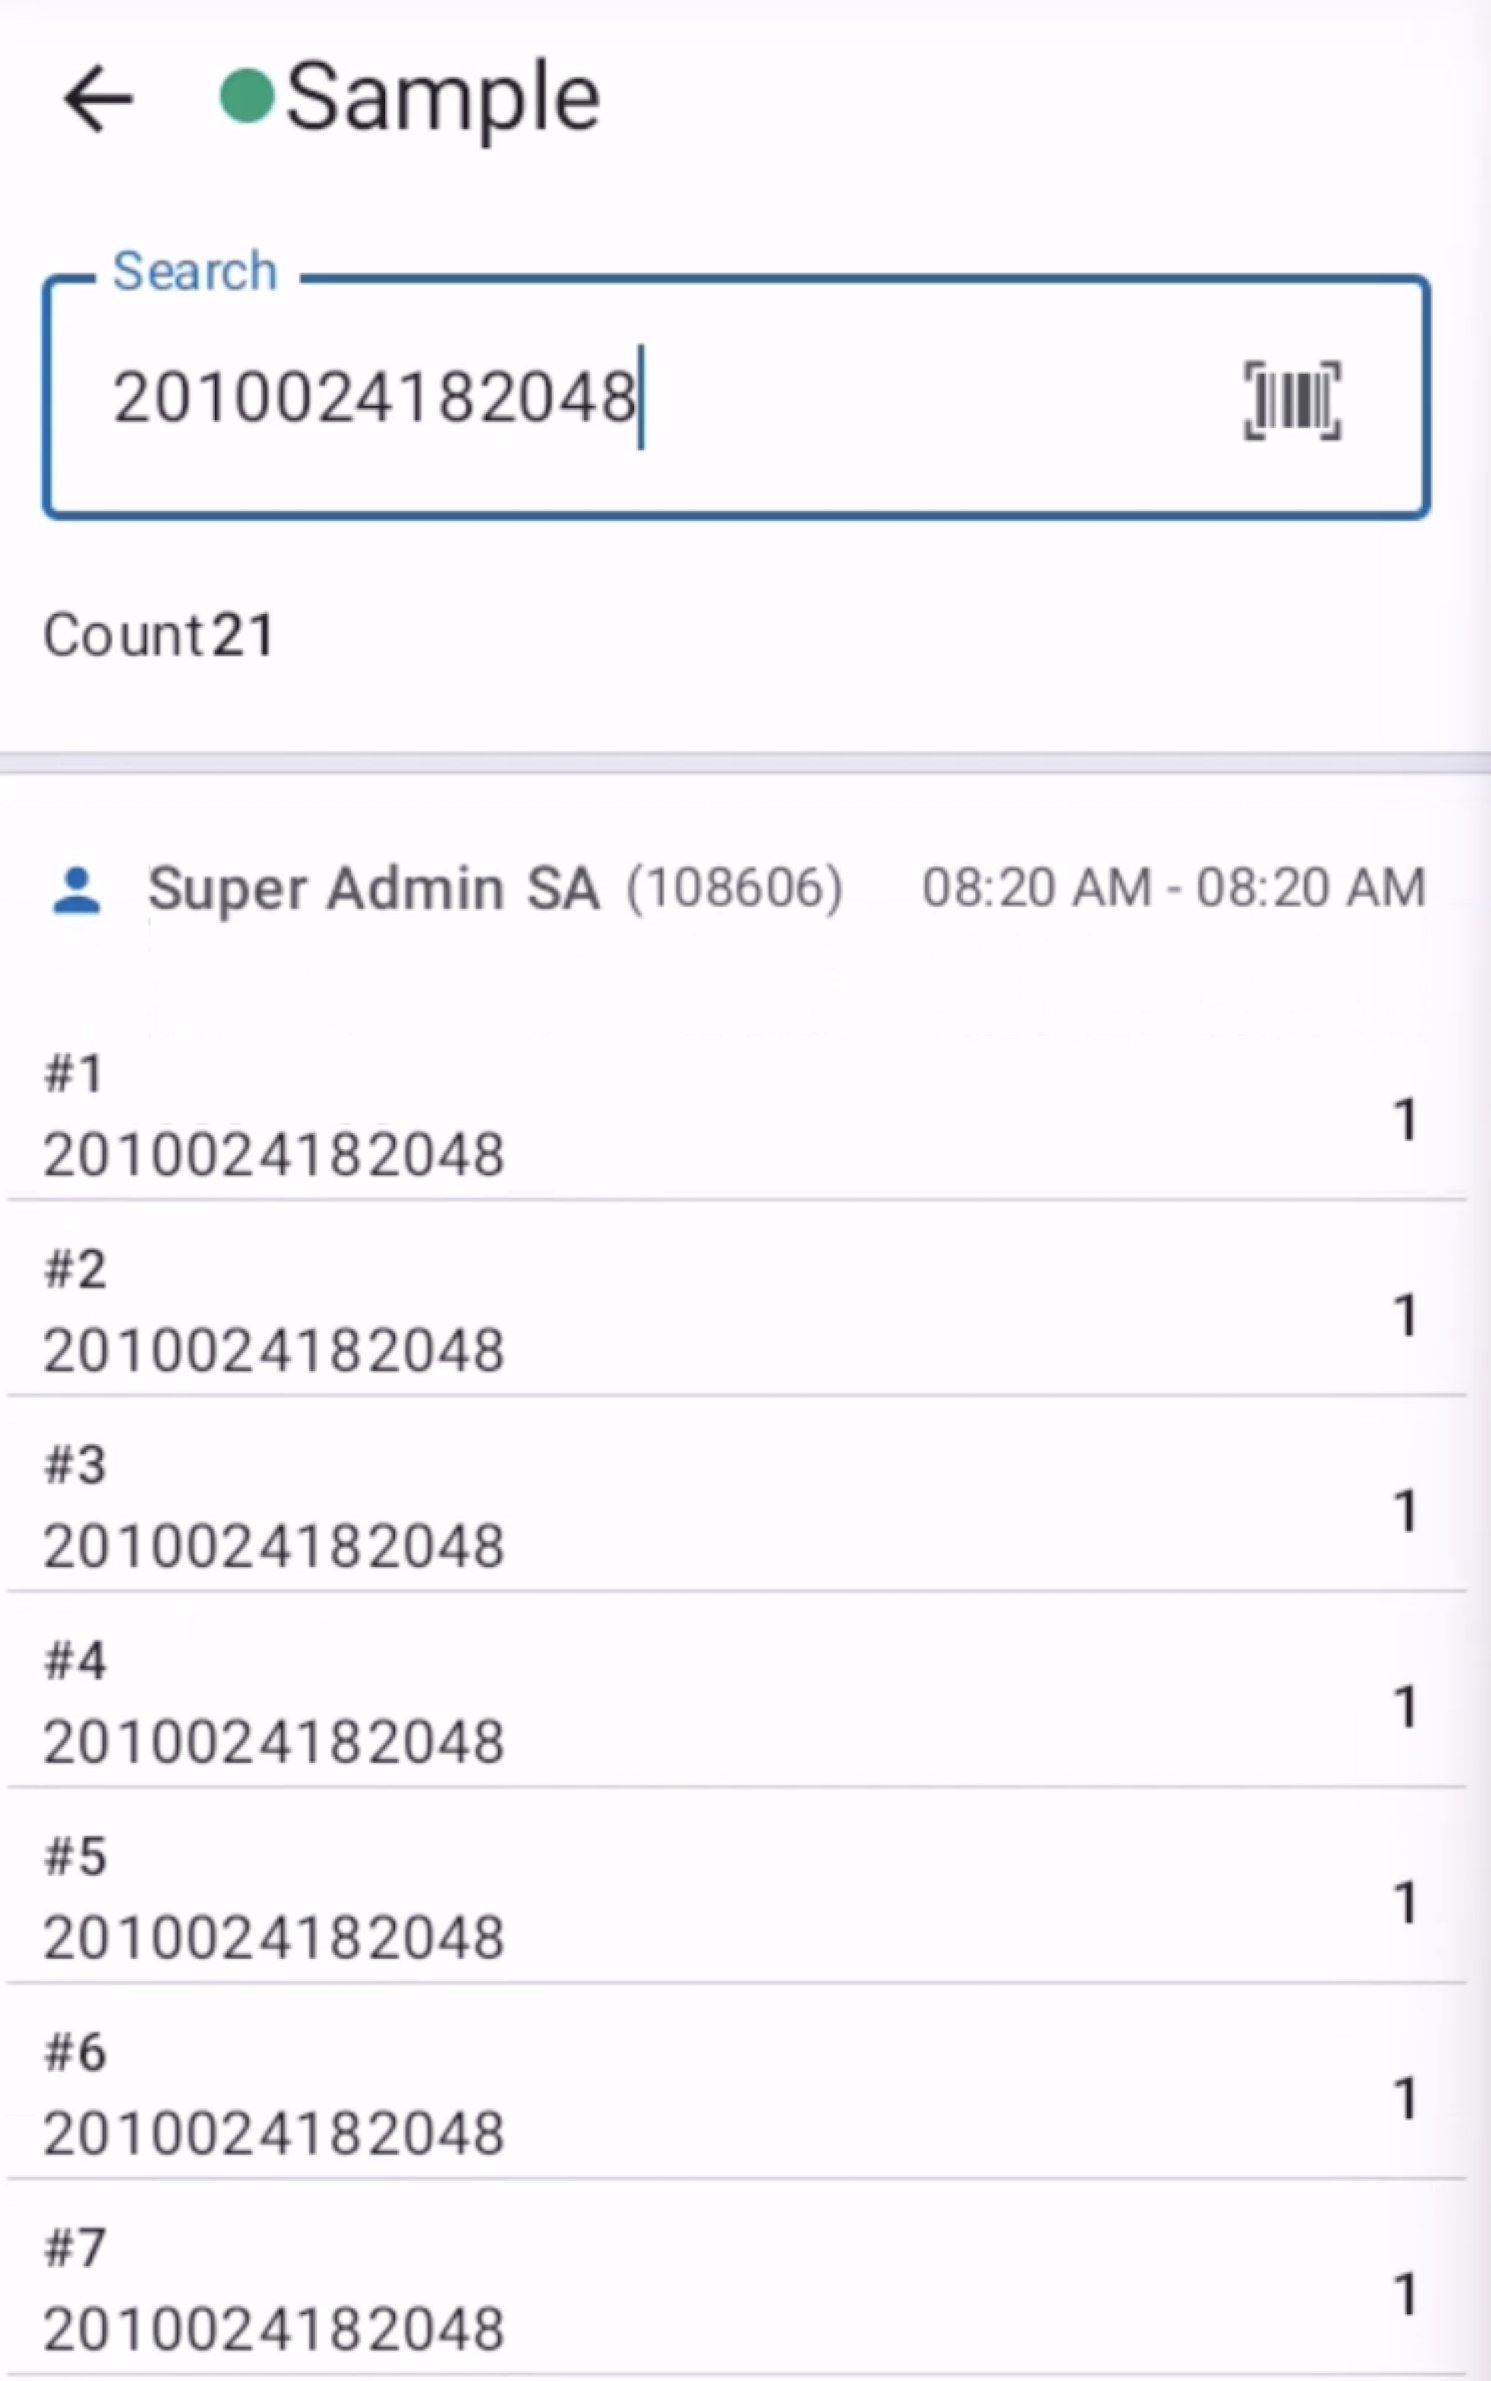This screenshot has width=1491, height=2381.
Task: Tap the Count 21 label
Action: click(x=158, y=635)
